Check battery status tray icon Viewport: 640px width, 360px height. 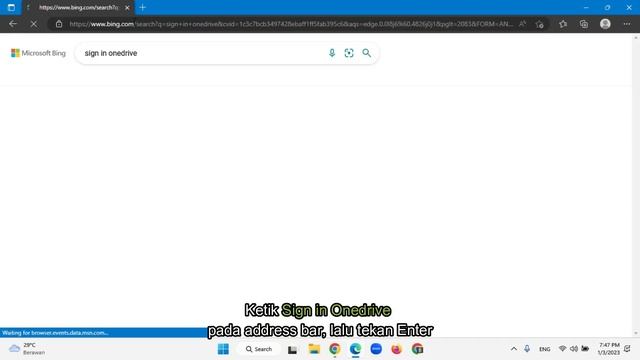click(x=585, y=349)
